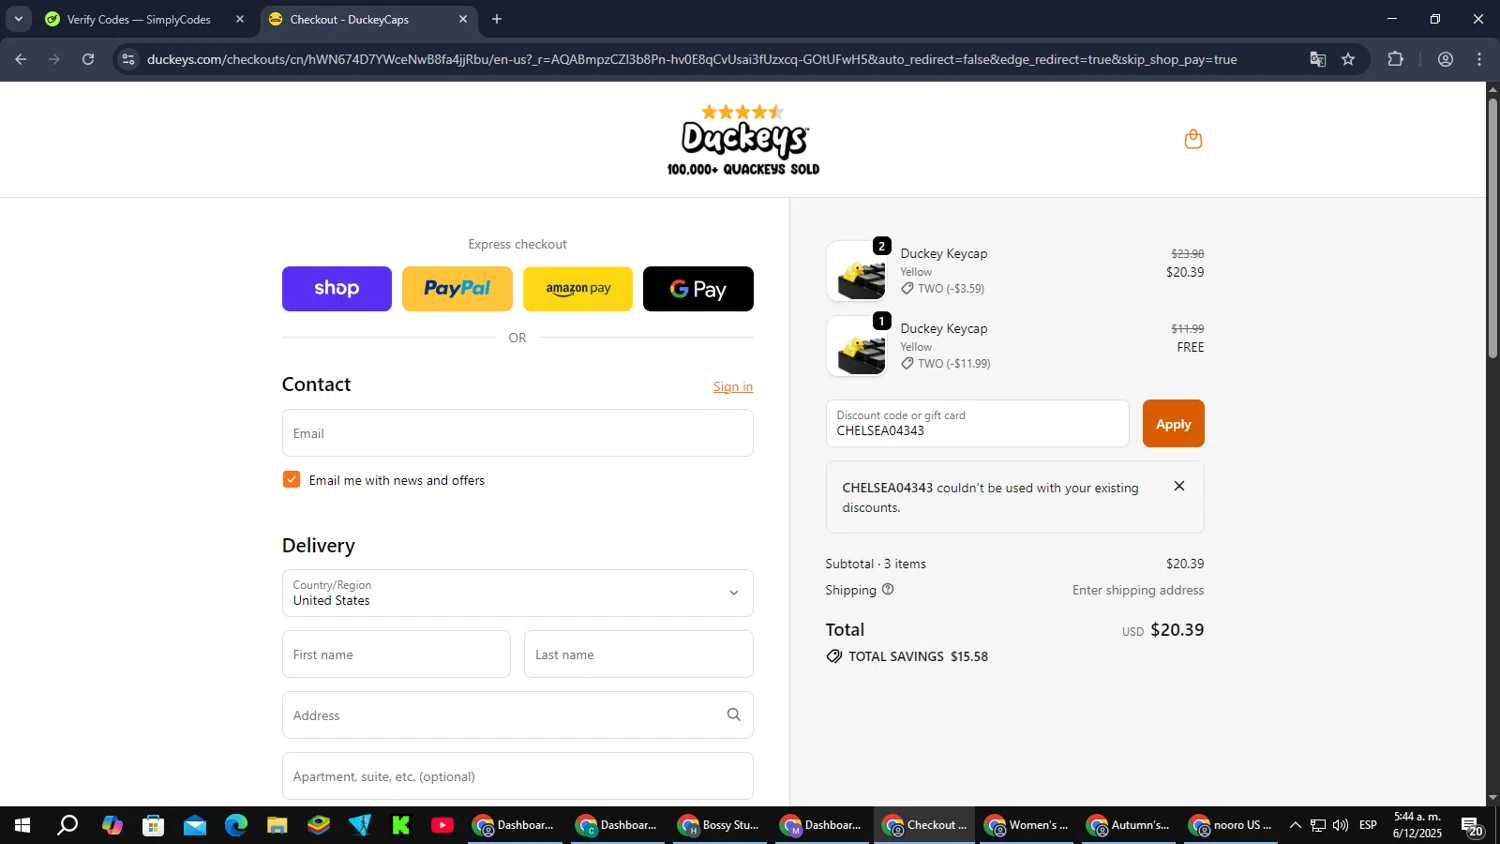Open the Chrome profile icon
The height and width of the screenshot is (844, 1500).
click(x=1445, y=59)
